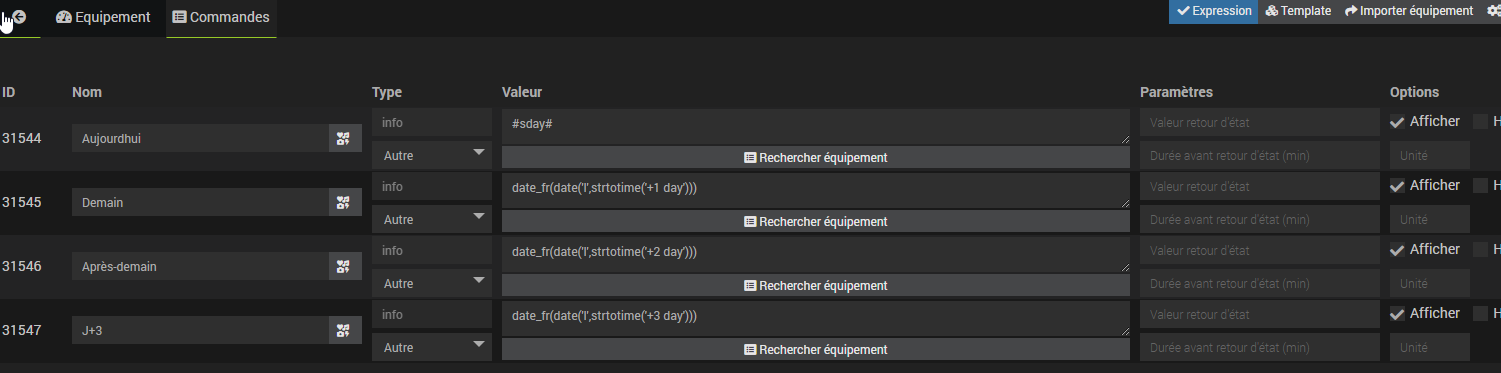Toggle Afficher checkbox for Demain row
The image size is (1501, 373).
pyautogui.click(x=1398, y=186)
